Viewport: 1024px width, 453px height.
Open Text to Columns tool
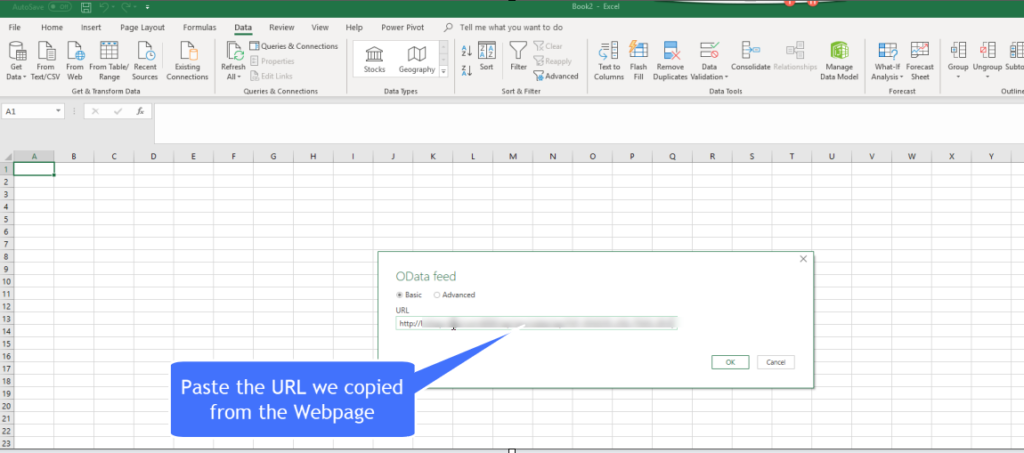point(608,52)
